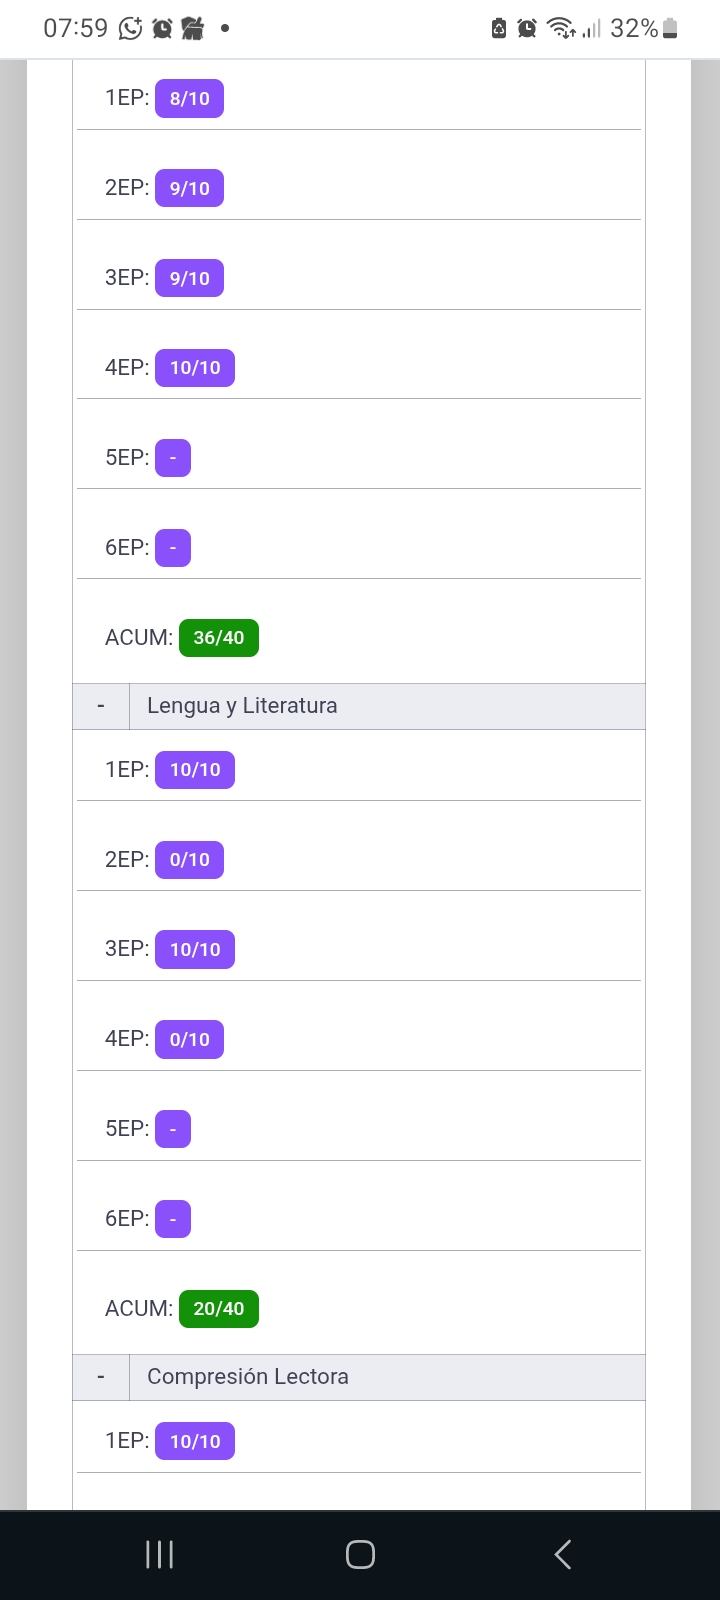720x1600 pixels.
Task: Click the 8/10 score badge for 1EP
Action: click(x=189, y=99)
